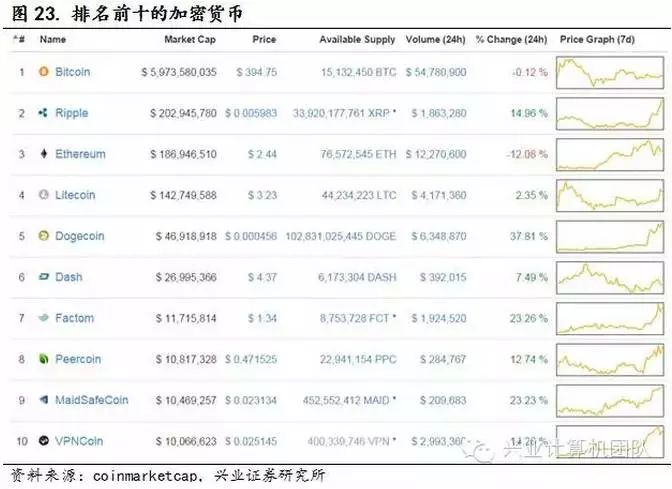The image size is (672, 489).
Task: Click Dogecoin volume $ 6,348,870
Action: coord(439,236)
